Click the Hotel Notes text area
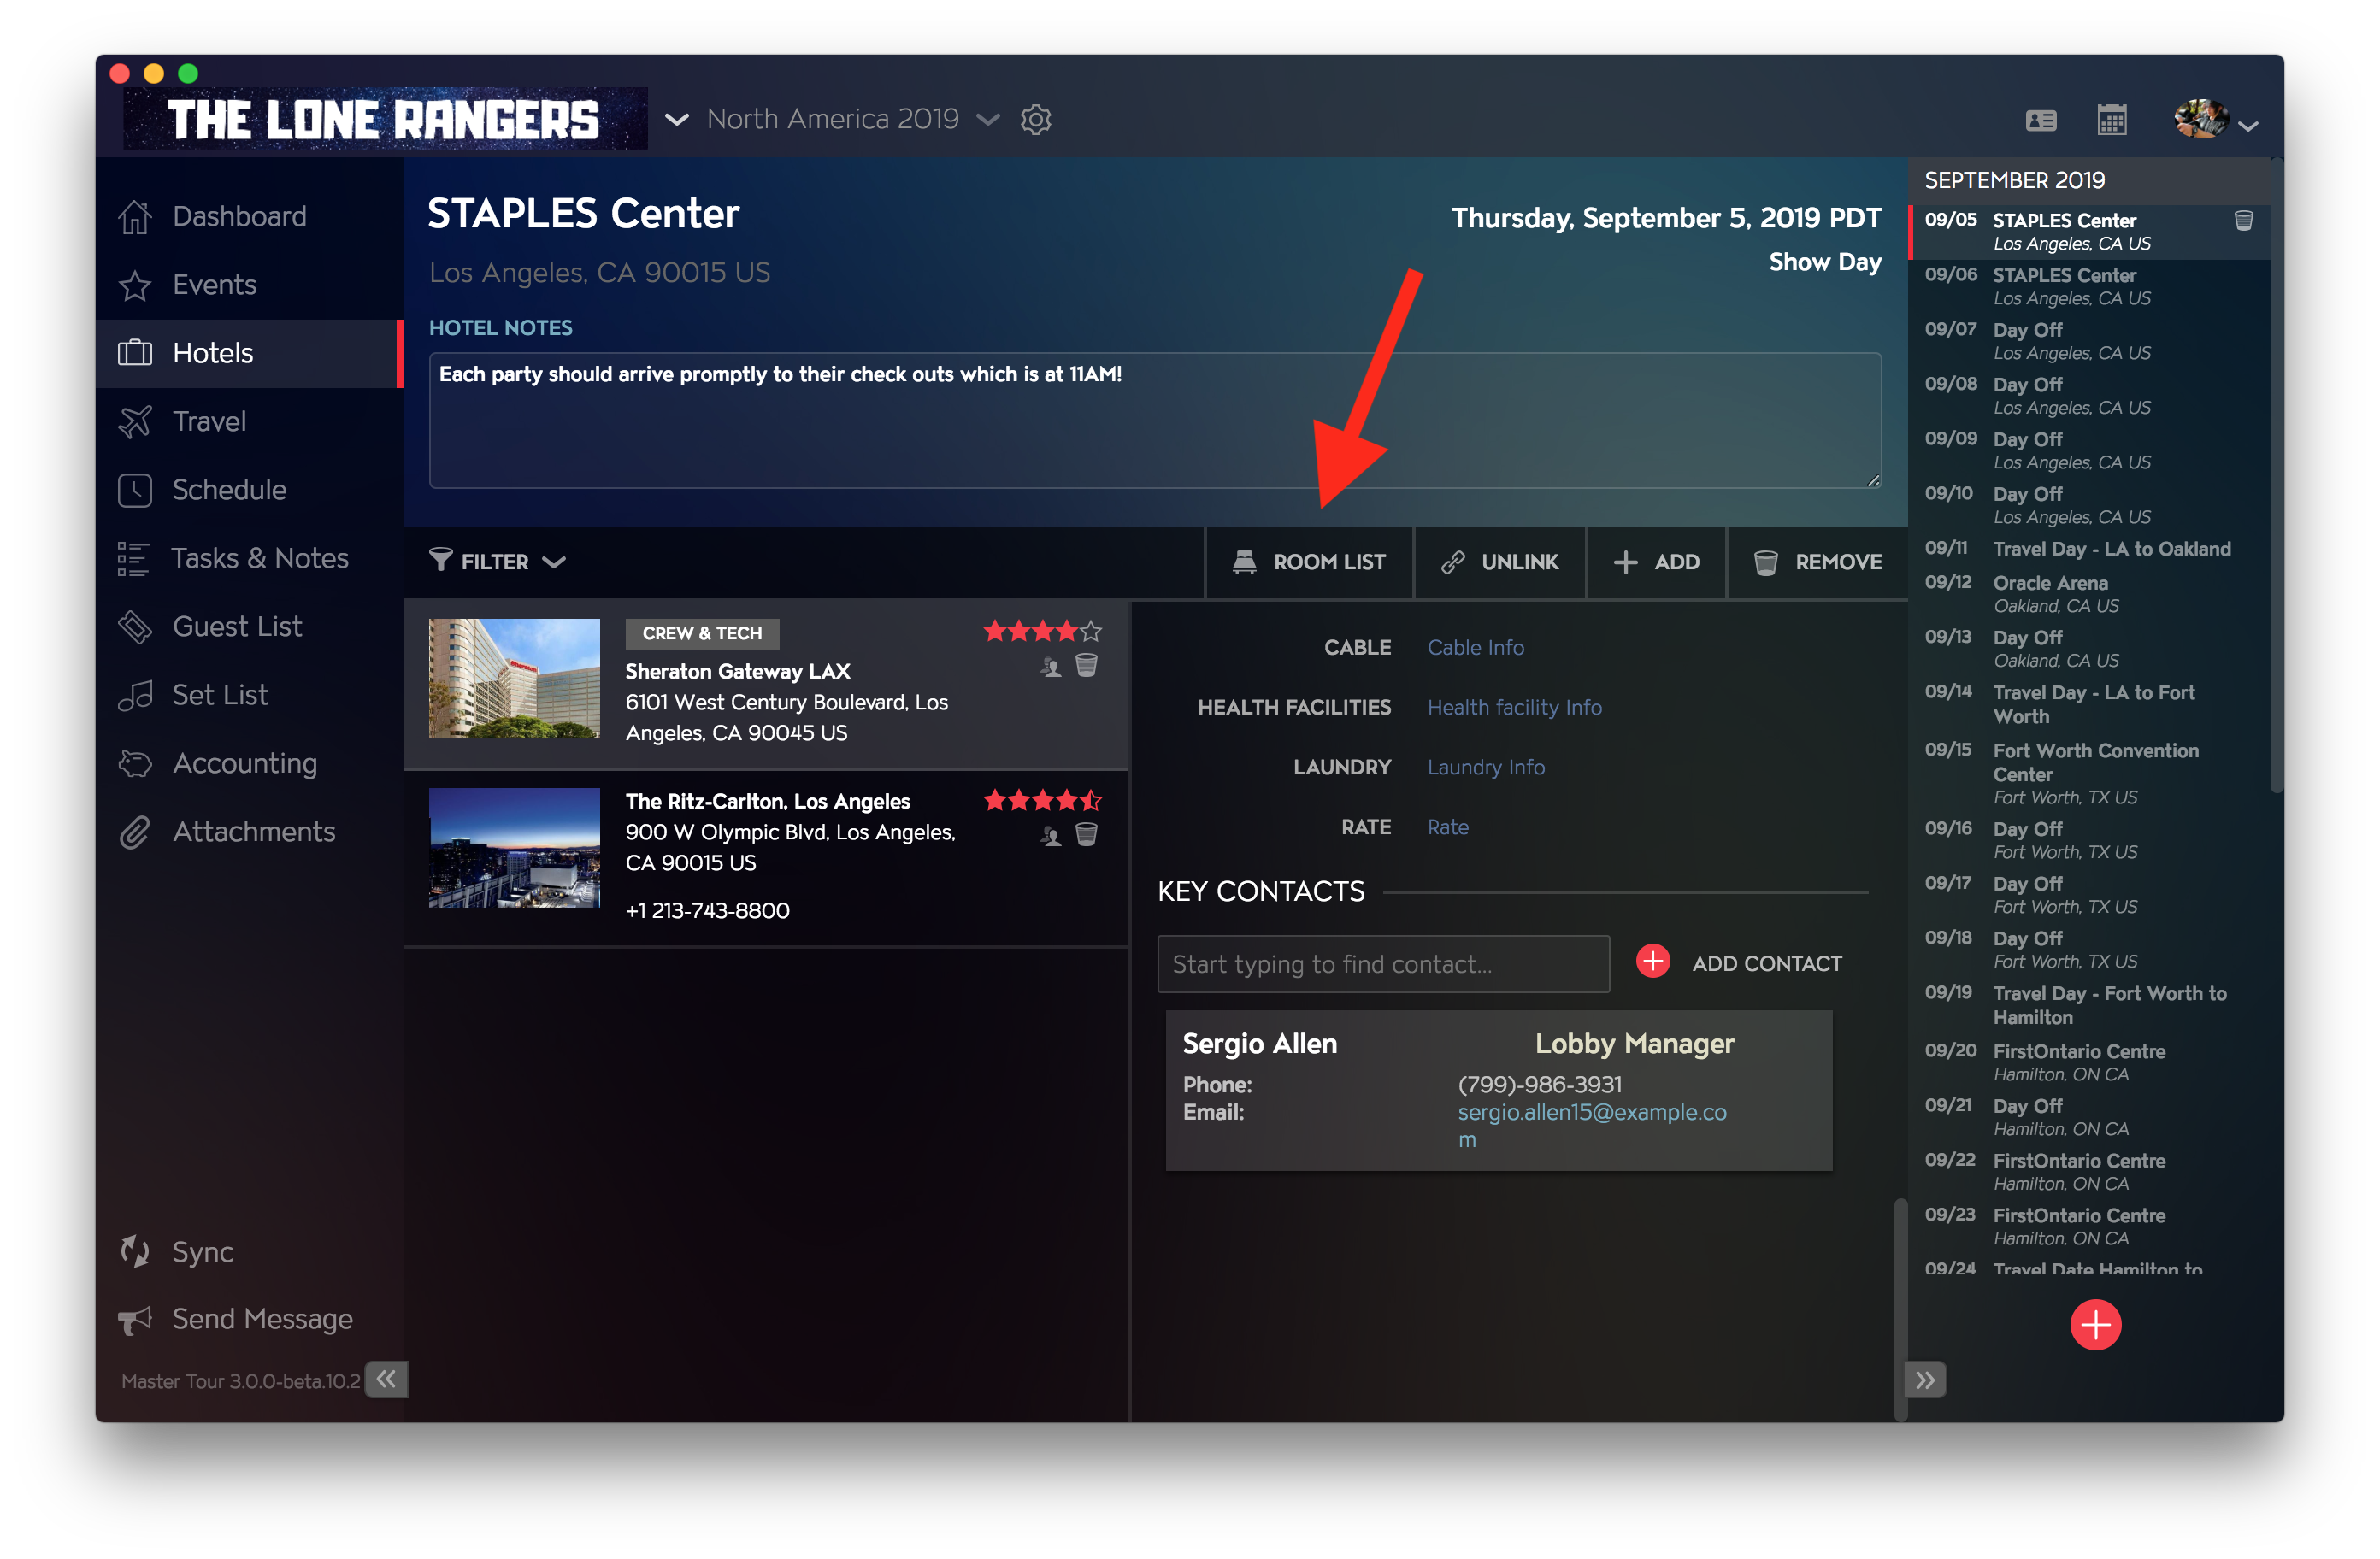 (x=1155, y=420)
